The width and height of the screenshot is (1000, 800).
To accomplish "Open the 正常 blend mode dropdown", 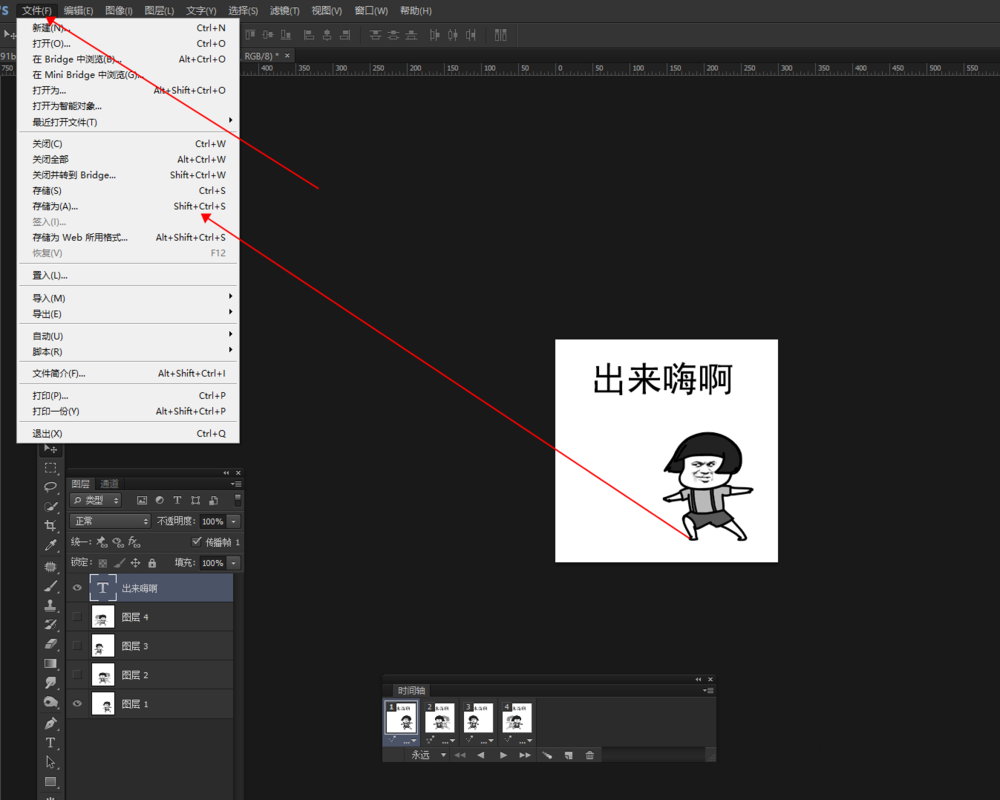I will 110,521.
